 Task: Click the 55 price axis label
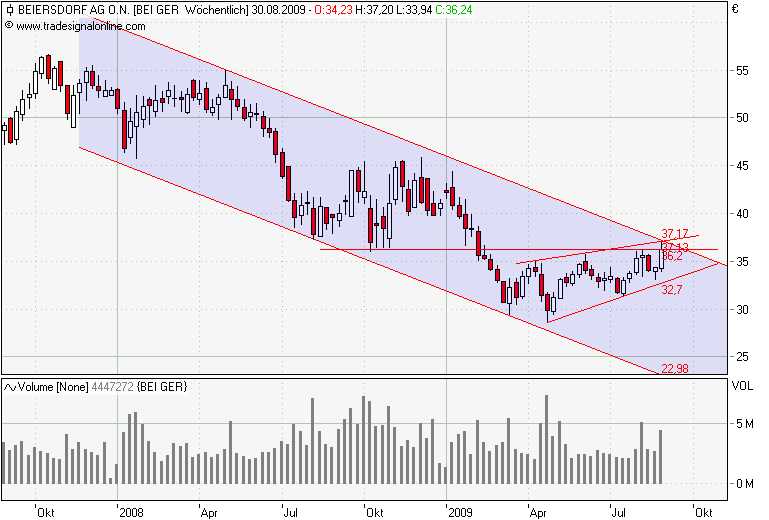click(x=742, y=71)
